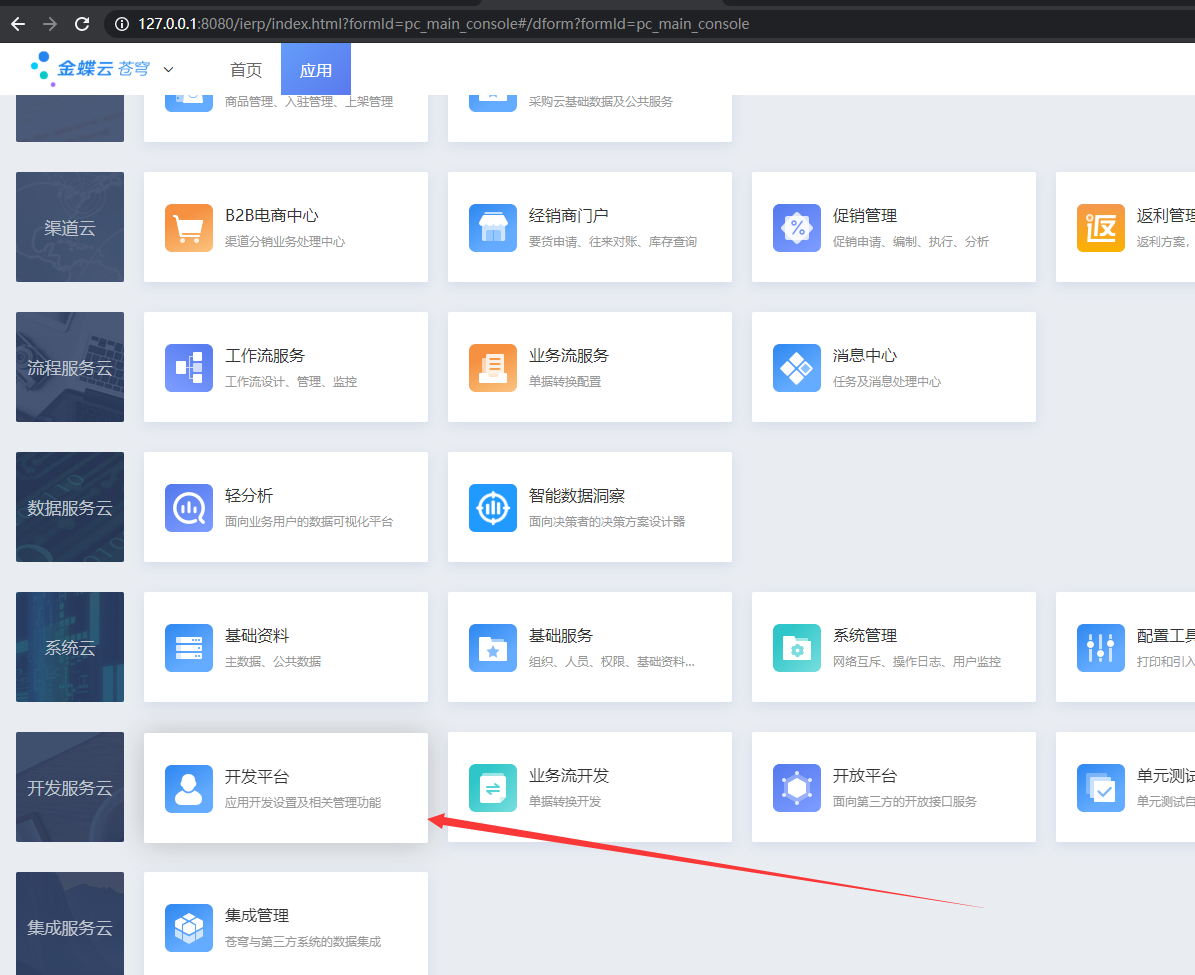Go forward with browser forward arrow
Image resolution: width=1195 pixels, height=975 pixels.
point(50,24)
